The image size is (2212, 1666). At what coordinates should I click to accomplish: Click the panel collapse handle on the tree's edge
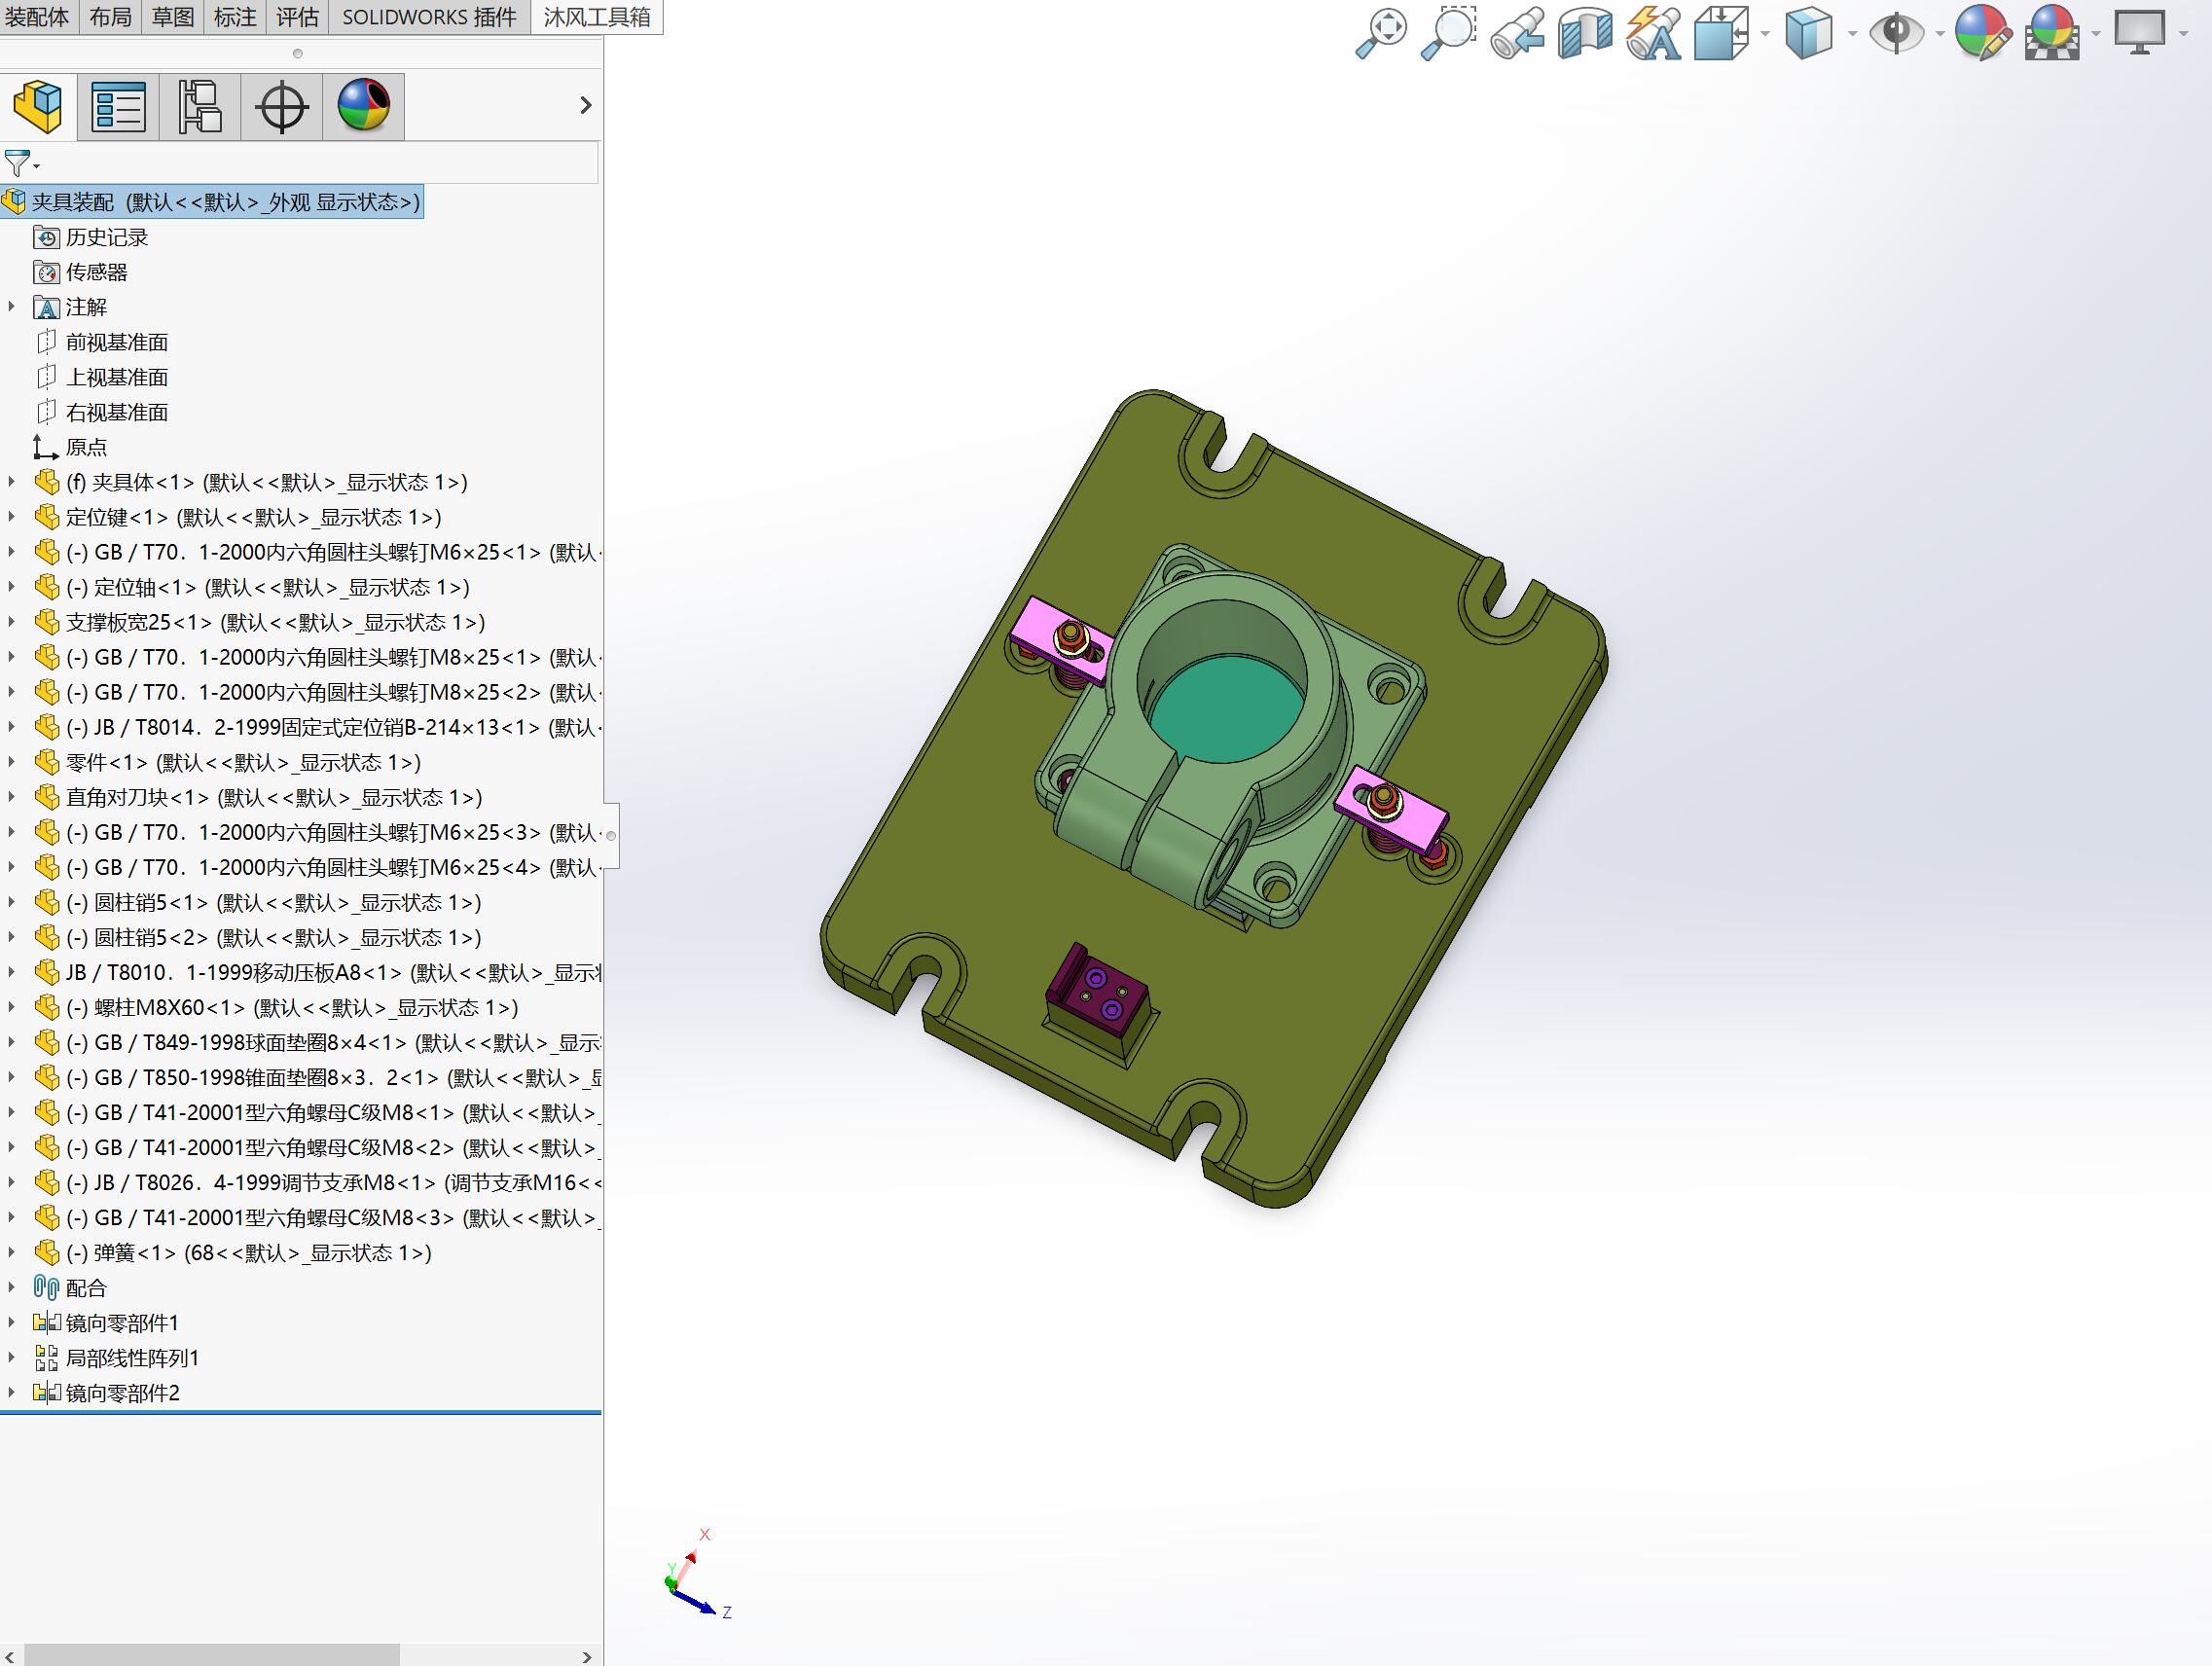(x=611, y=835)
